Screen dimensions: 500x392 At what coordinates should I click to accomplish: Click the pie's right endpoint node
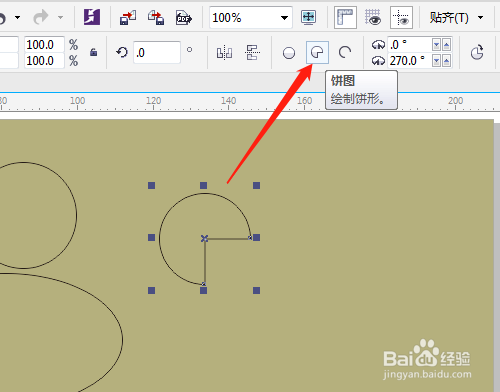[x=250, y=238]
